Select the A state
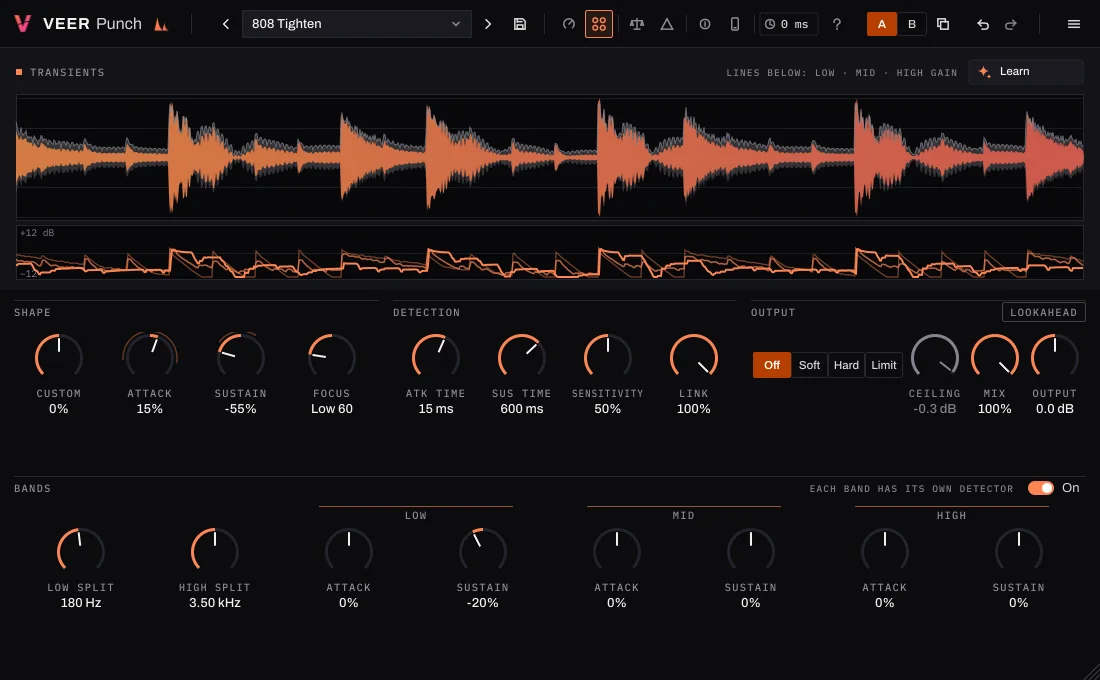1100x680 pixels. click(x=882, y=24)
